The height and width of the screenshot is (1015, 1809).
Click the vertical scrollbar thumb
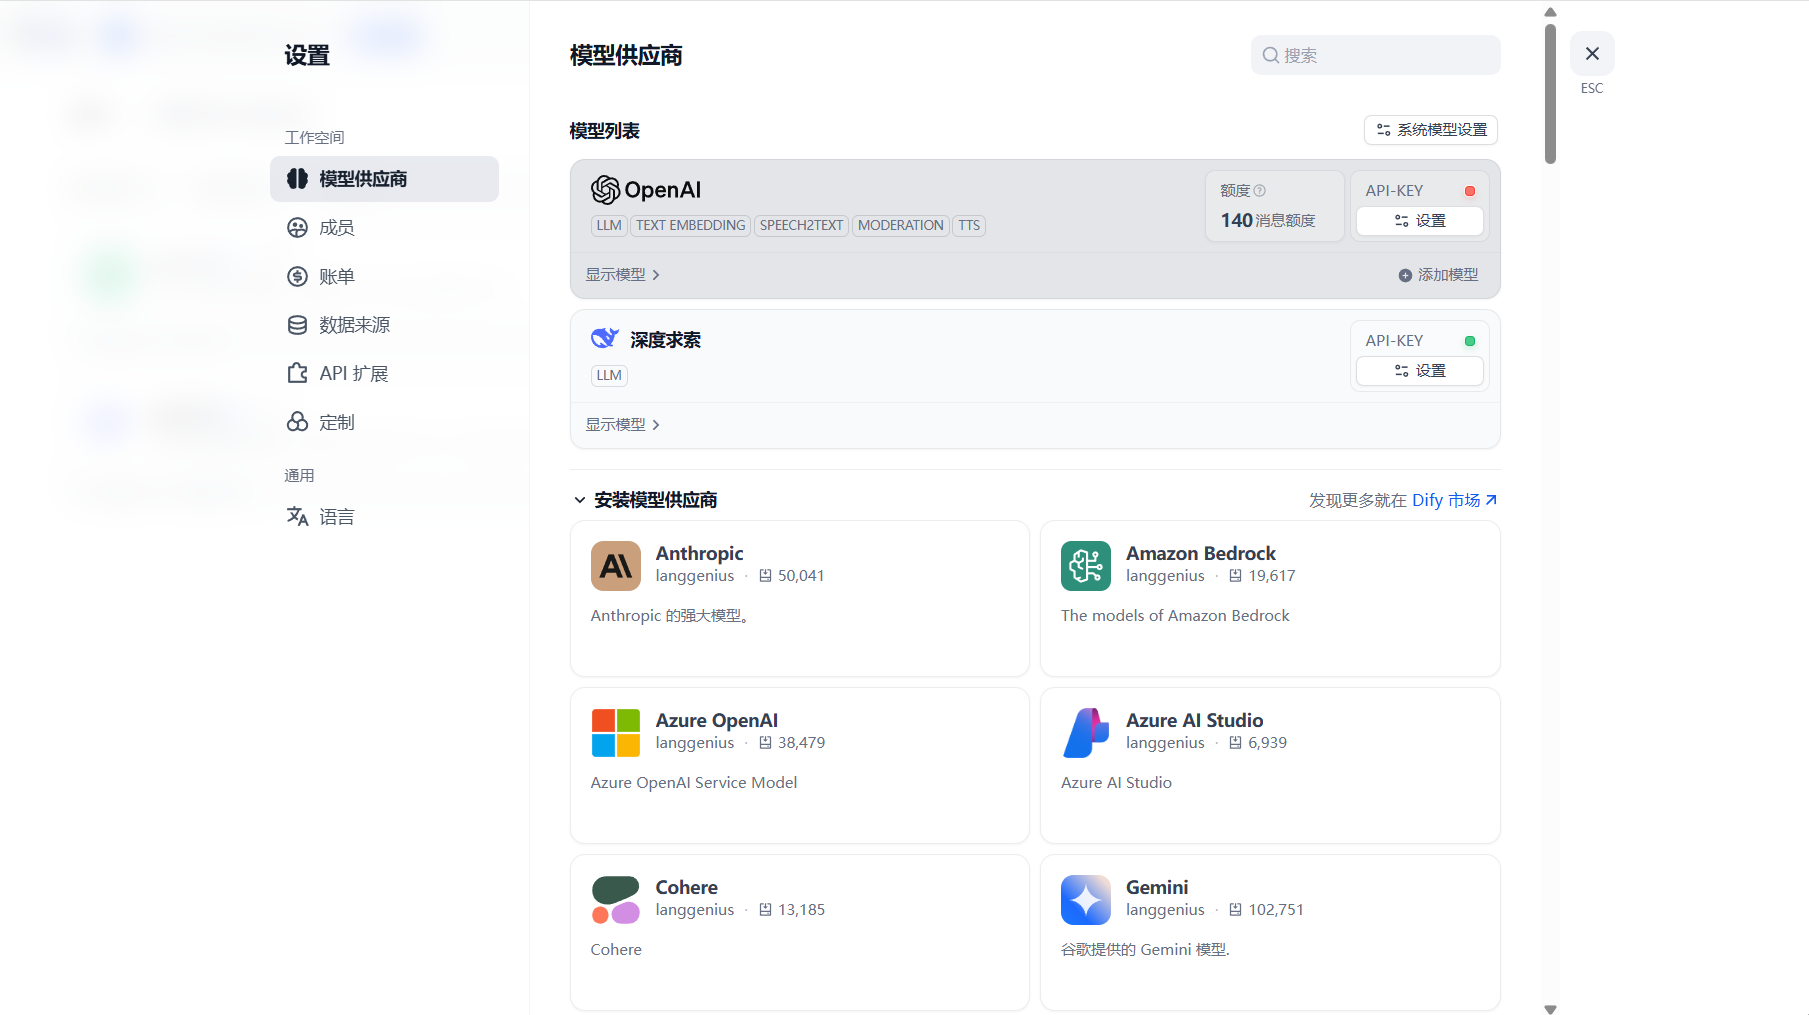(1550, 93)
